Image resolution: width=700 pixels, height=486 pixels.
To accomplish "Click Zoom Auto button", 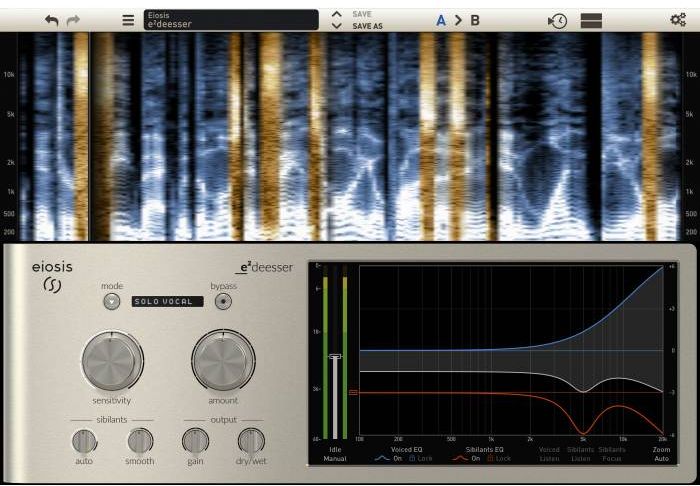I will pos(661,454).
